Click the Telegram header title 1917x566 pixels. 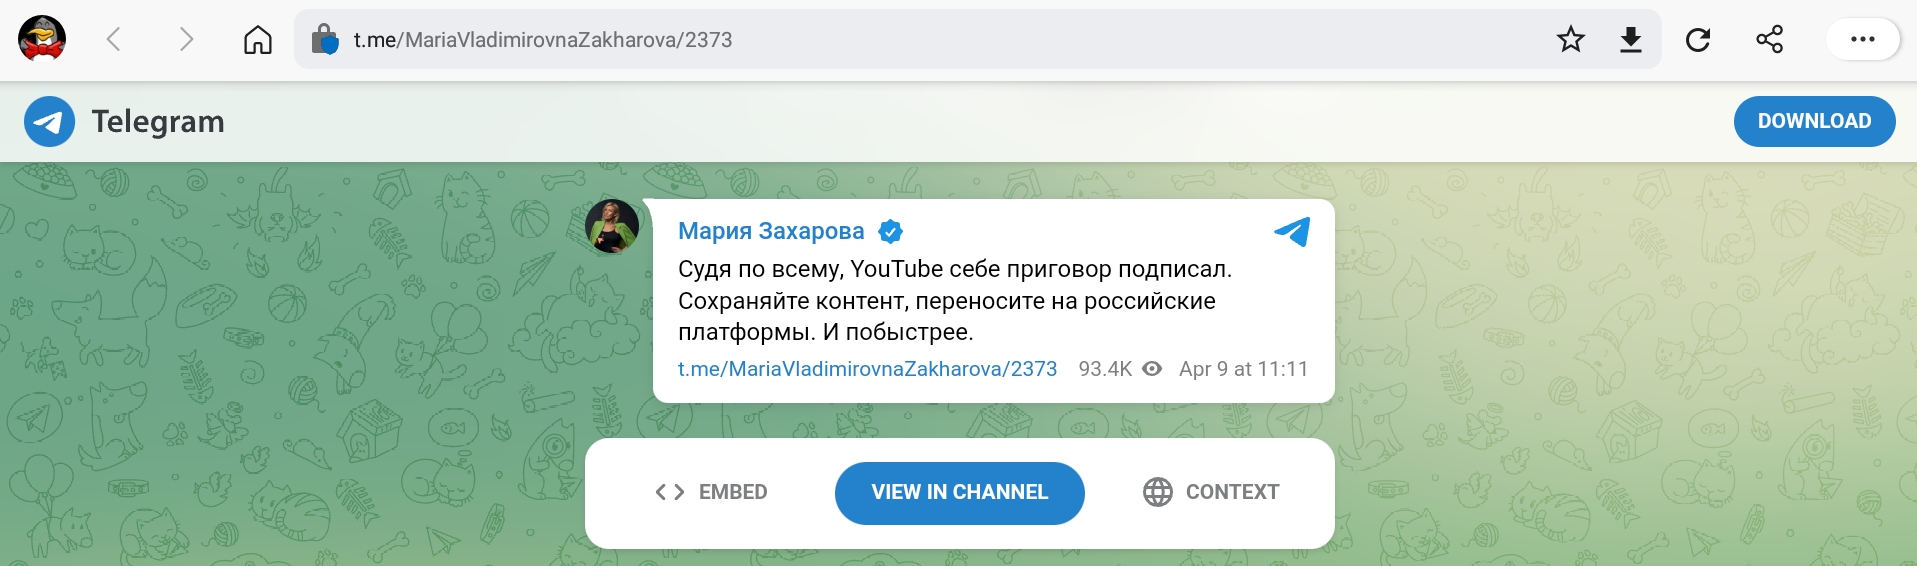pyautogui.click(x=158, y=122)
